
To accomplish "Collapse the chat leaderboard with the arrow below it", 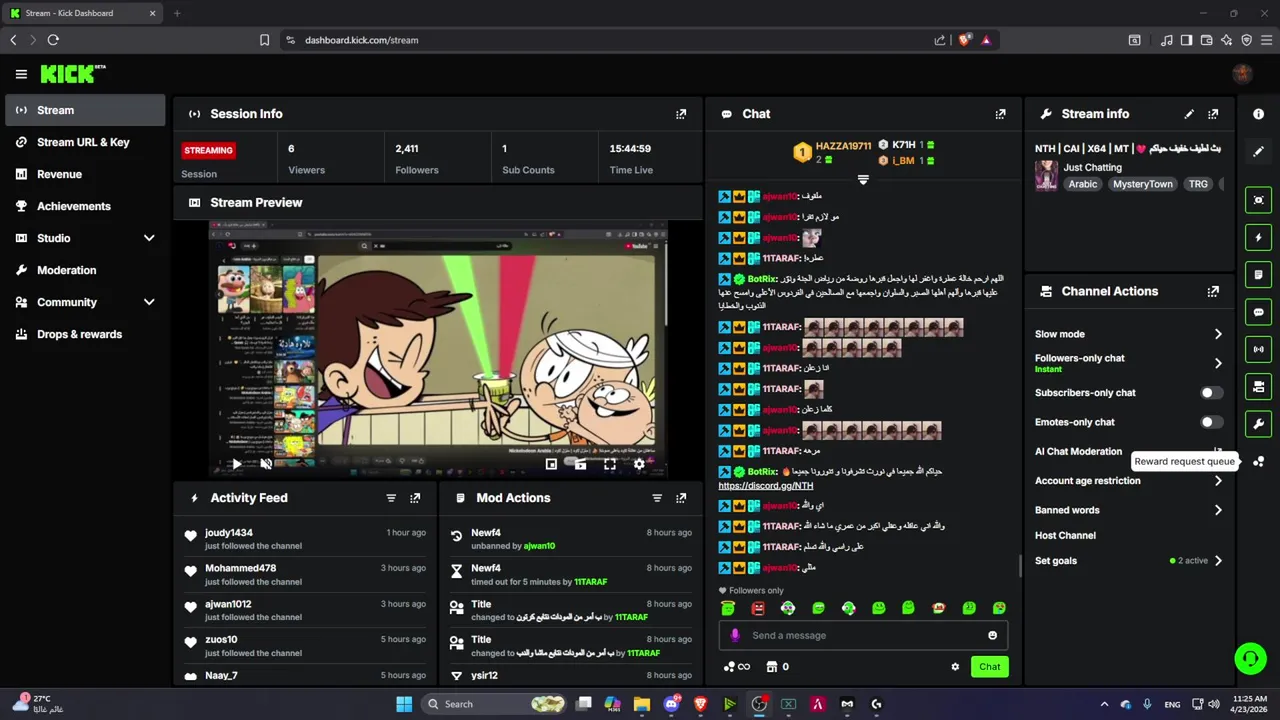I will coord(863,180).
